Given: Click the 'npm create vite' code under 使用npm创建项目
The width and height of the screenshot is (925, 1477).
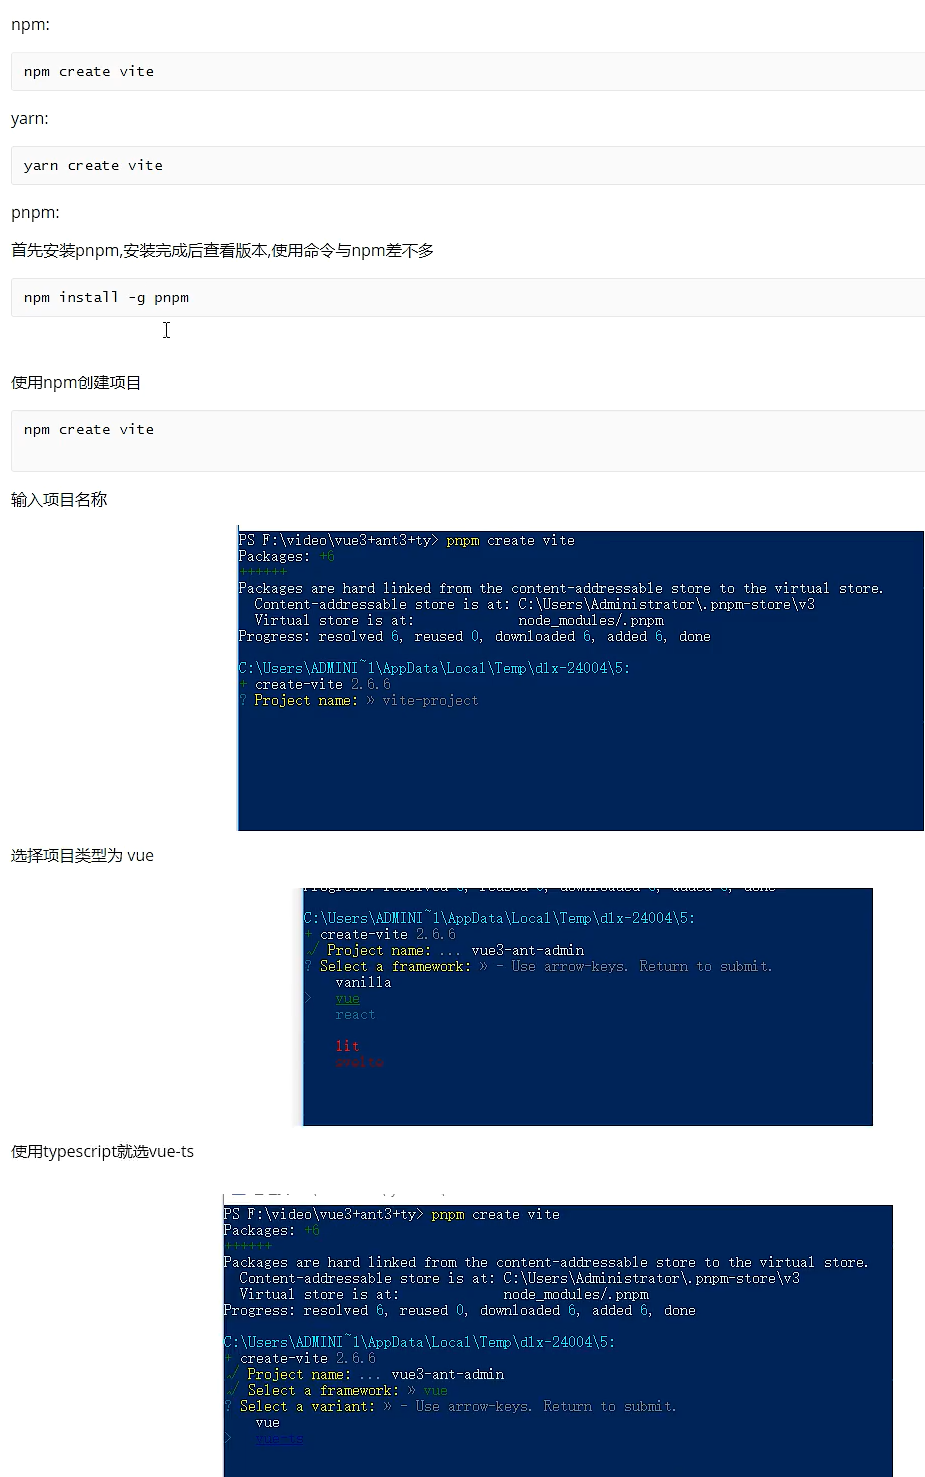Looking at the screenshot, I should coord(467,440).
